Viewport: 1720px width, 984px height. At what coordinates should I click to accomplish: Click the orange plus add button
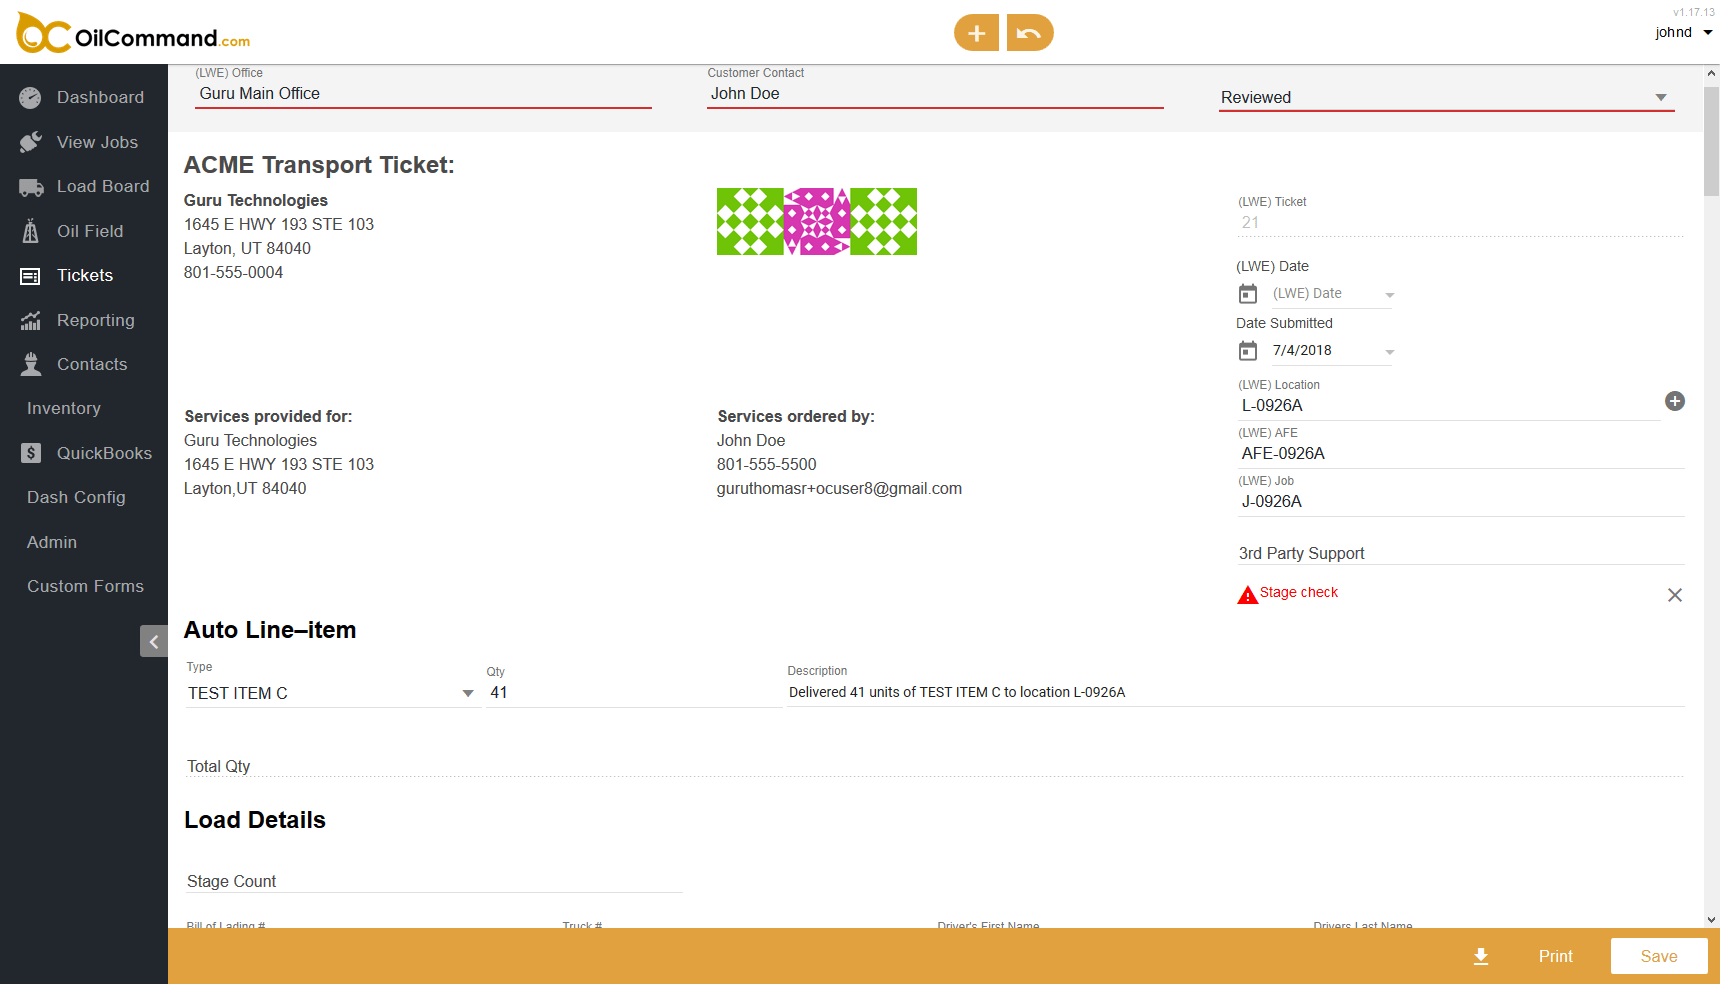click(x=976, y=33)
